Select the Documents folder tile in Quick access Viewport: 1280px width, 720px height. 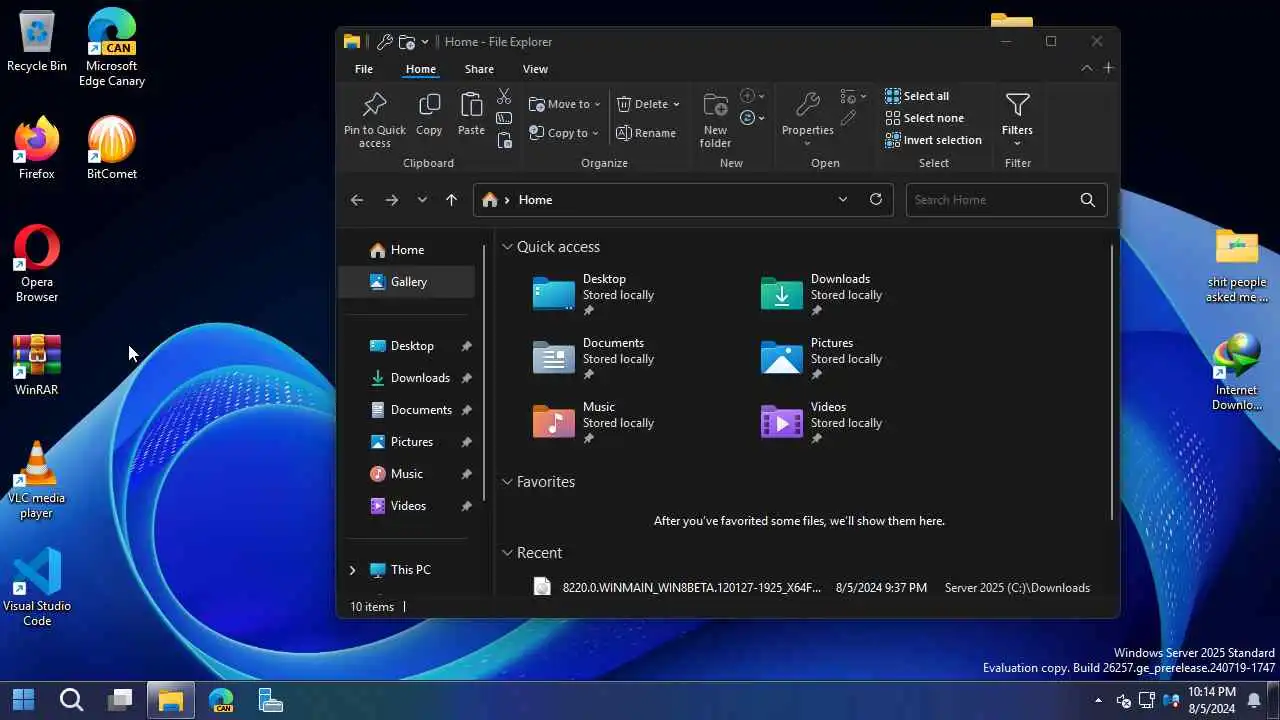[594, 359]
